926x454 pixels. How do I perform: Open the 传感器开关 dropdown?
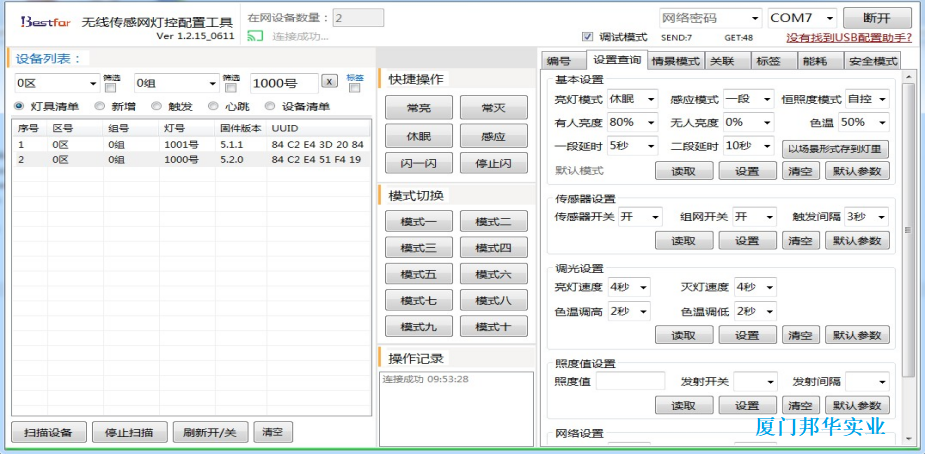(x=640, y=217)
